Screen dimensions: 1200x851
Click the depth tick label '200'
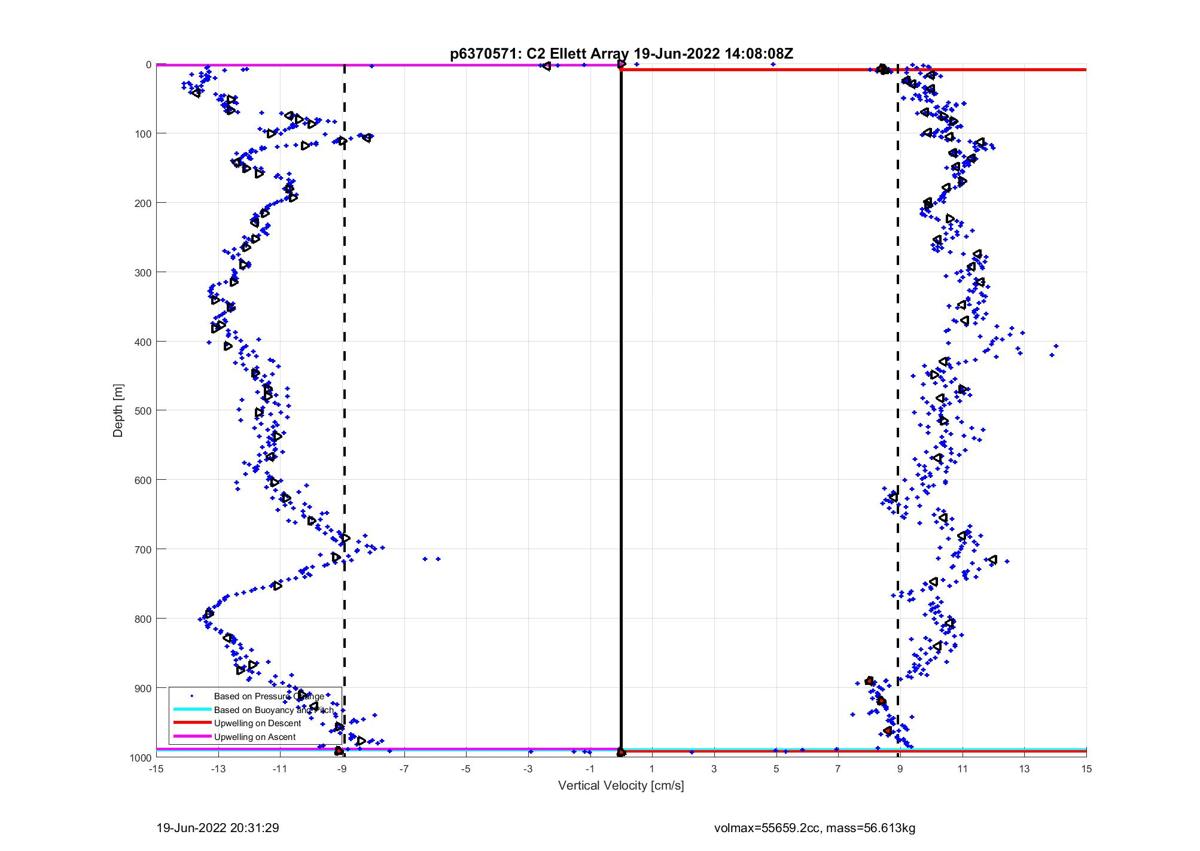[142, 203]
